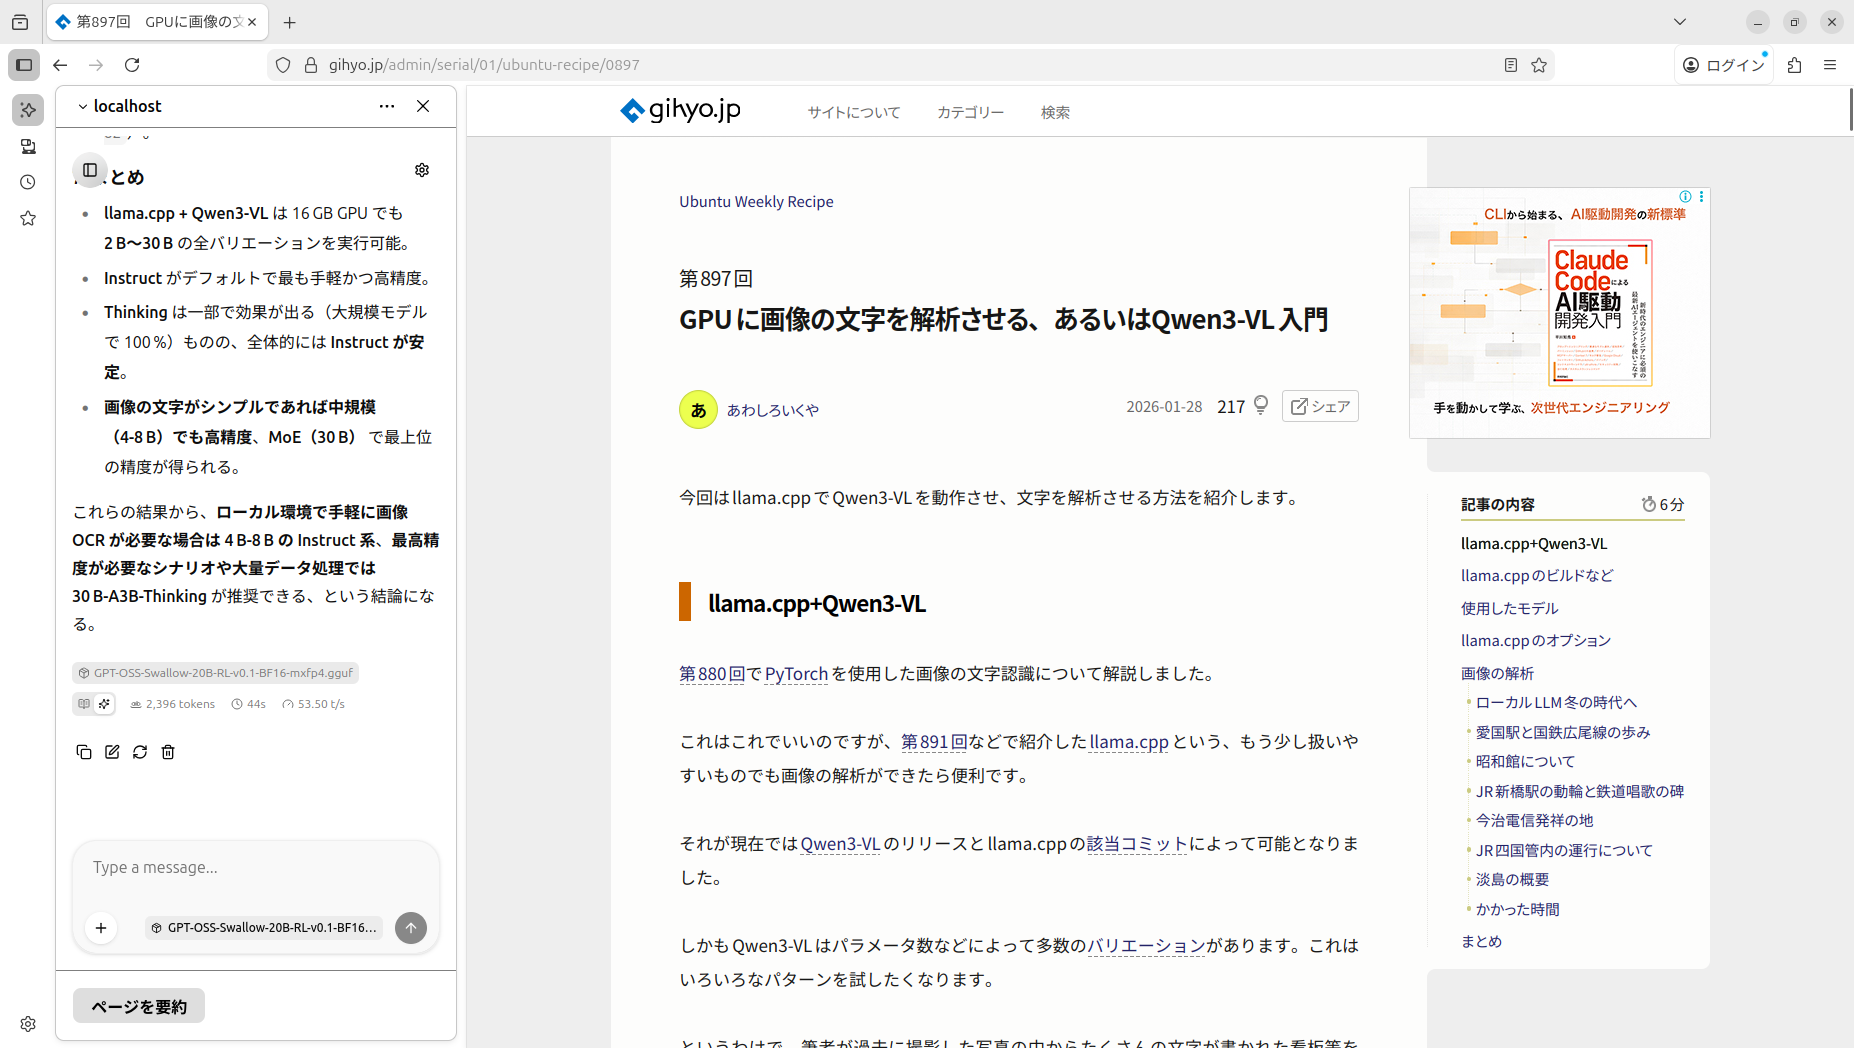Viewport: 1854px width, 1048px height.
Task: Delete the chat message with the trash icon
Action: (x=168, y=752)
